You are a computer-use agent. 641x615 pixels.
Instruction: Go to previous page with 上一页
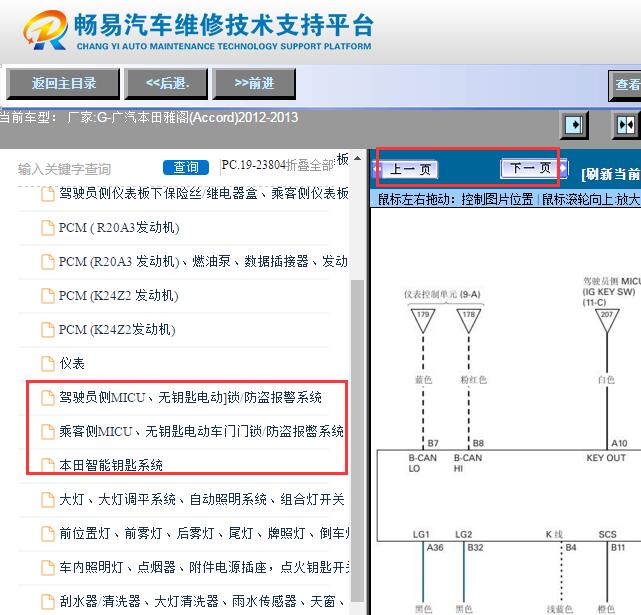tap(408, 169)
